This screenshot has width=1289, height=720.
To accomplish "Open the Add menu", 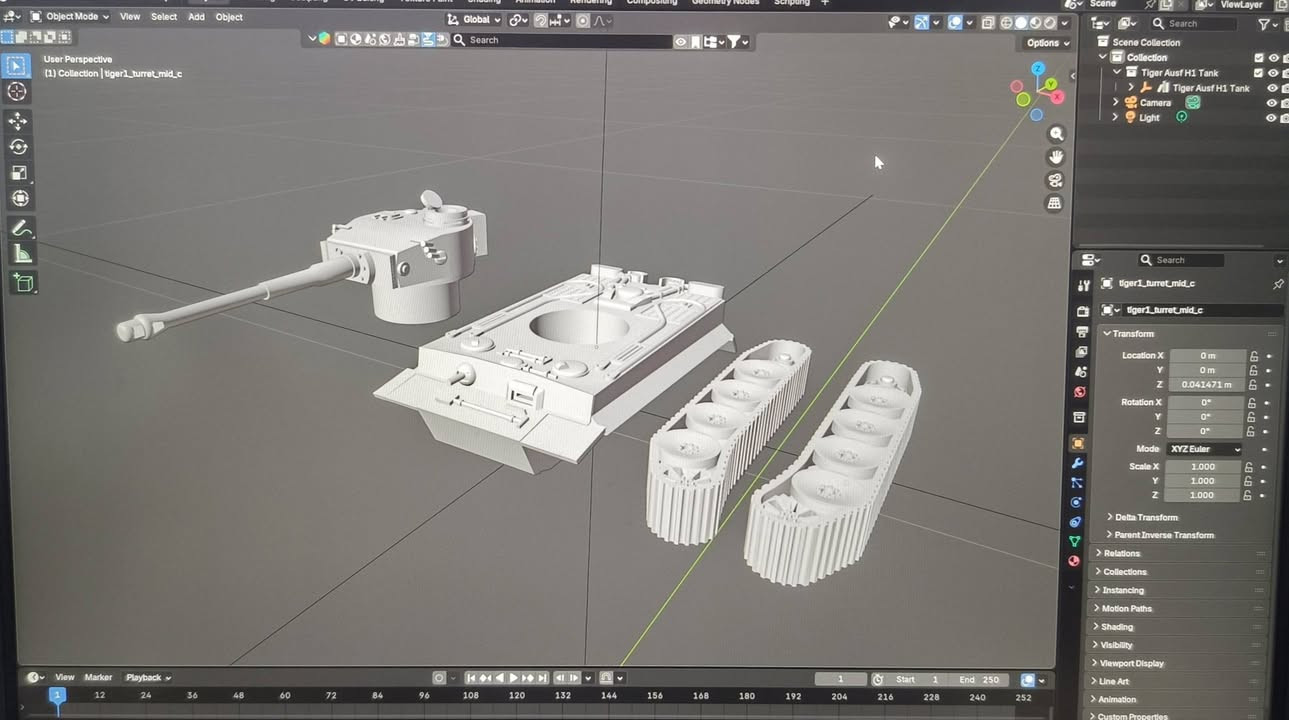I will tap(196, 16).
